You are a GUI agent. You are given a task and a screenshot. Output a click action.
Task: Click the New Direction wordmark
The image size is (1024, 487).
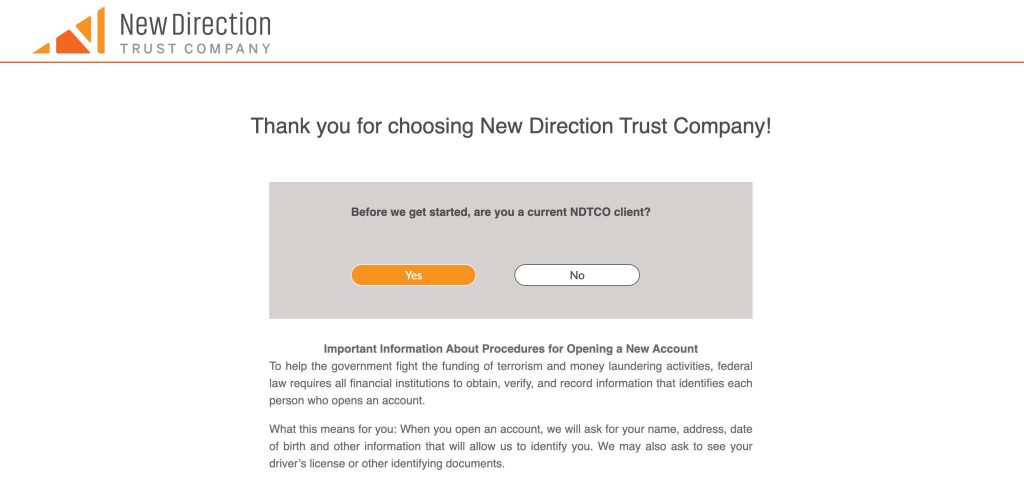tap(194, 23)
